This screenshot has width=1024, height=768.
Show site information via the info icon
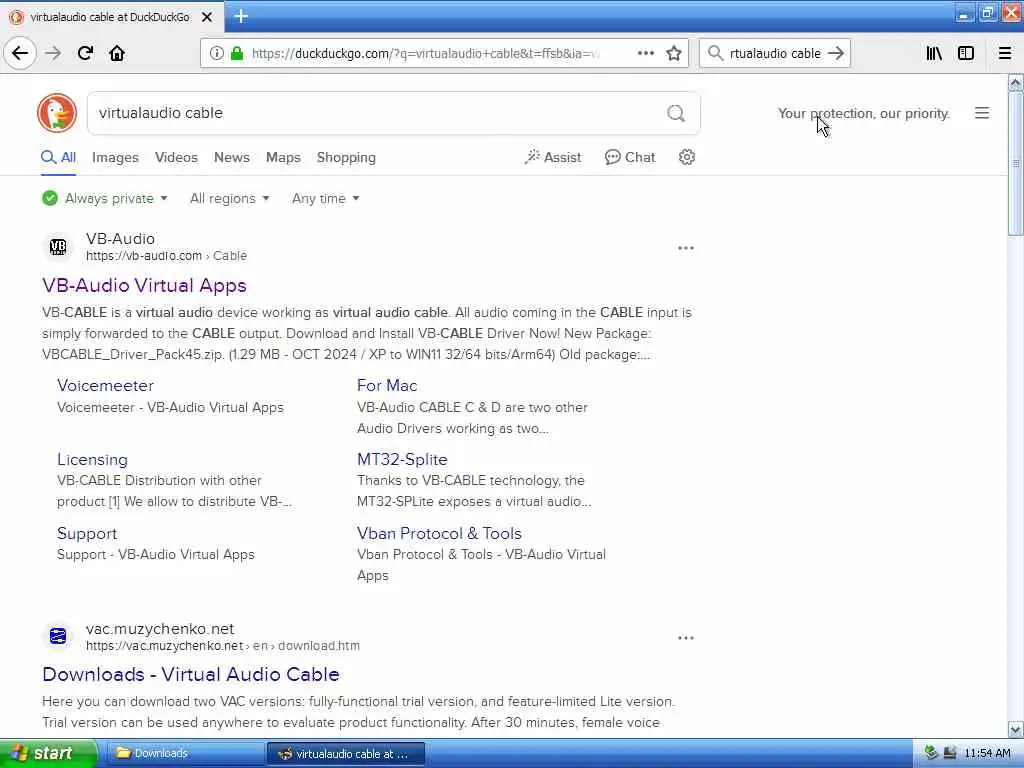216,53
